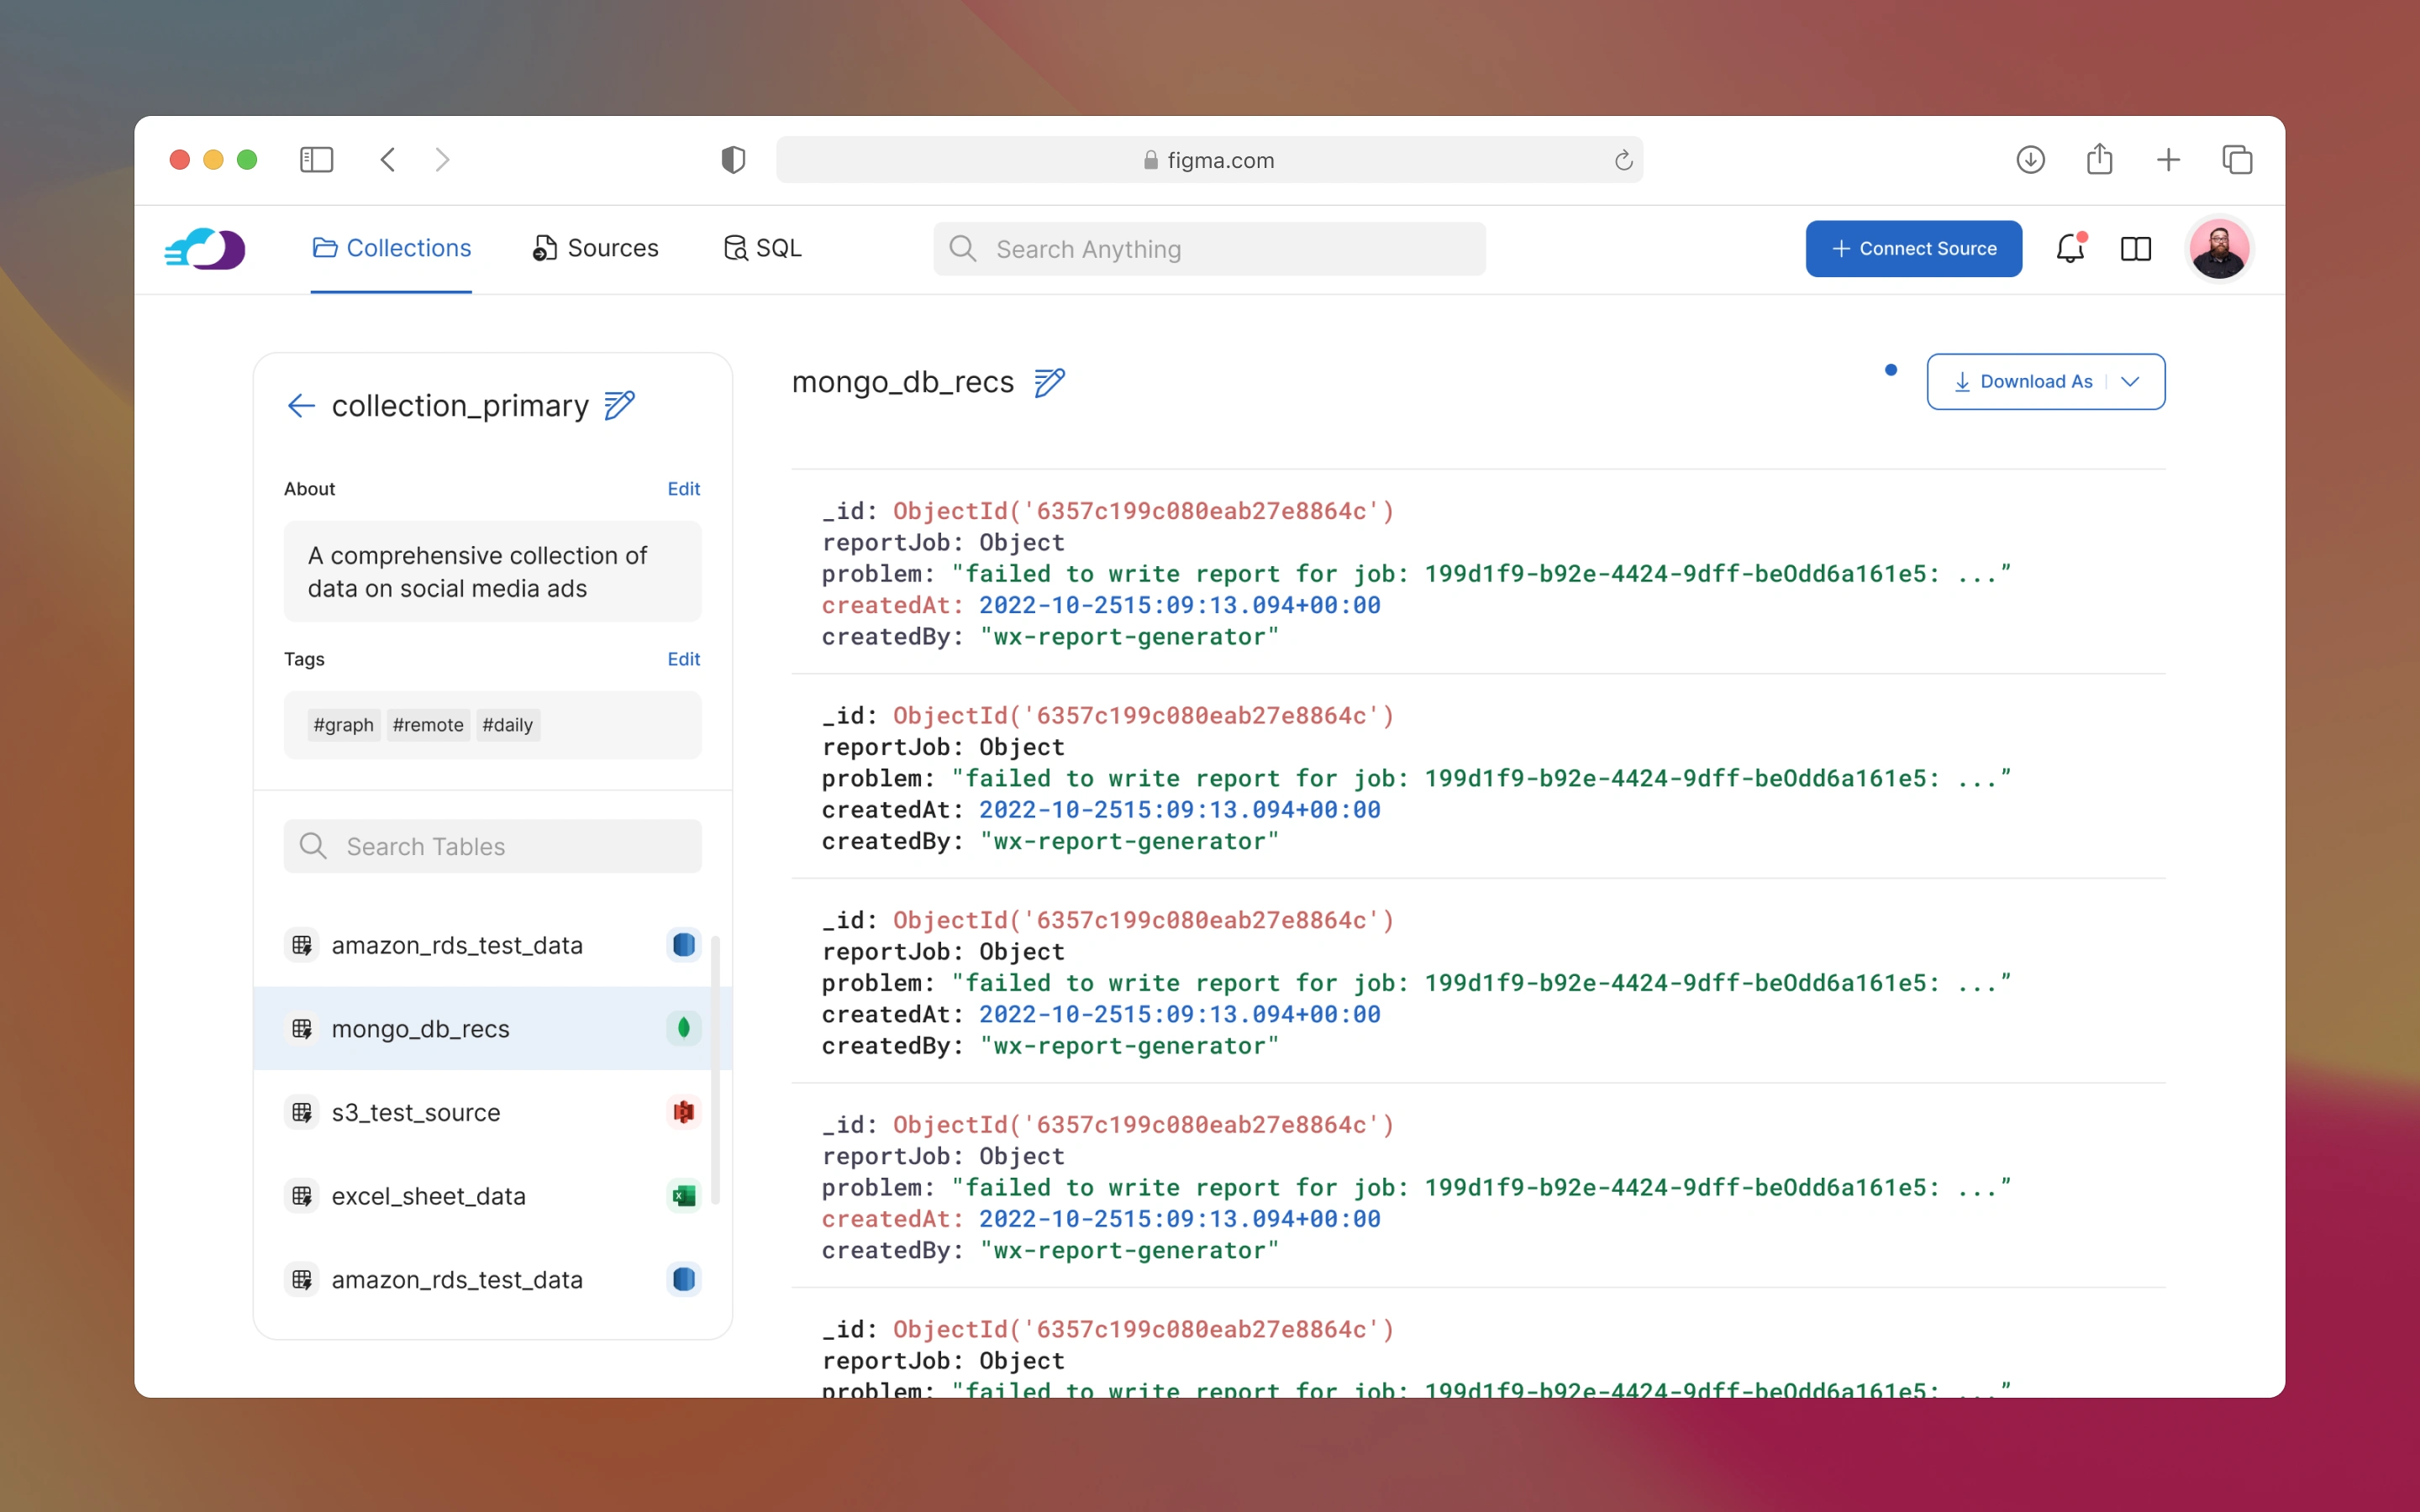2420x1512 pixels.
Task: Click the Safari privacy shield icon
Action: (x=733, y=160)
